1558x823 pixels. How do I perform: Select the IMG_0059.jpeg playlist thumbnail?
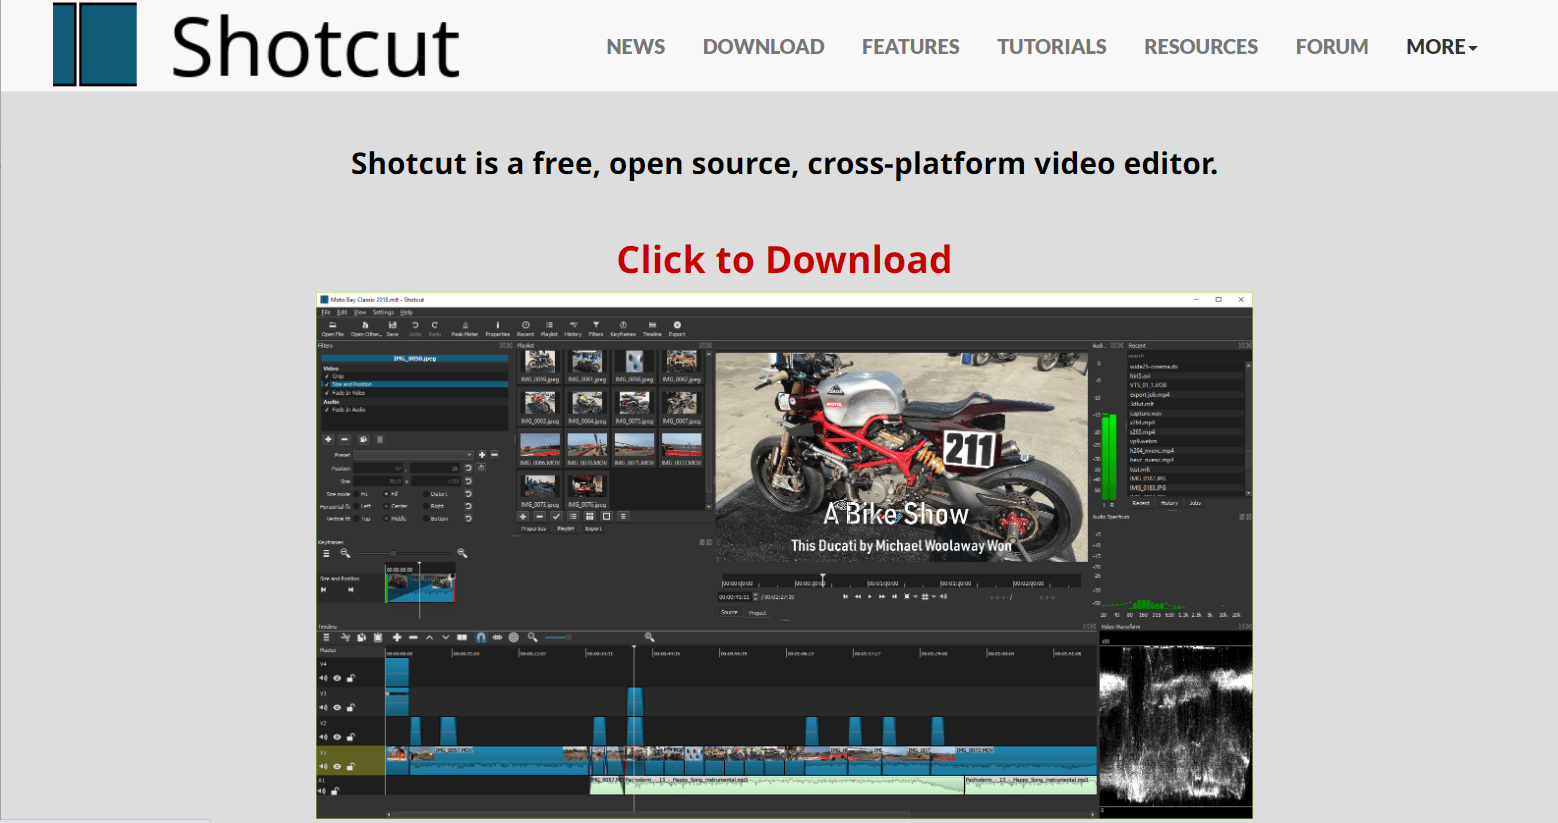540,366
